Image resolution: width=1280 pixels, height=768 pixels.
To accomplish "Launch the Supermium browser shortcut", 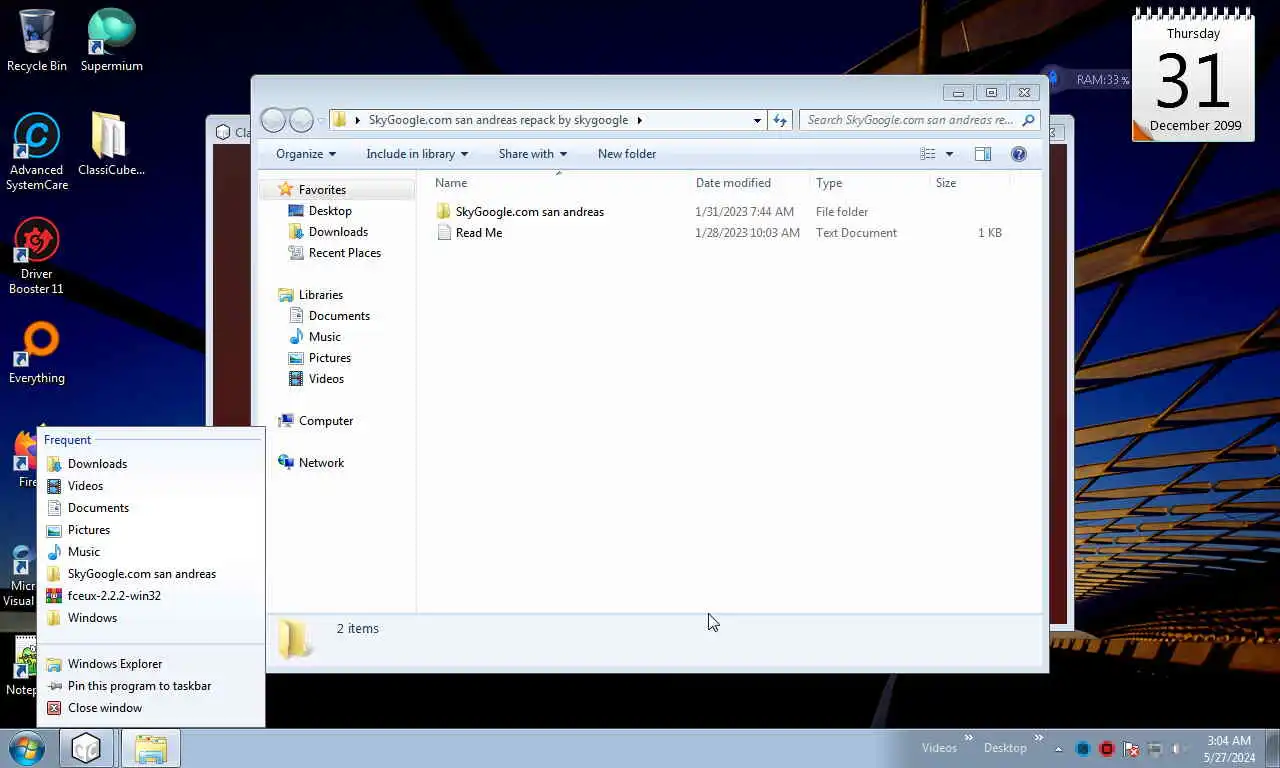I will tap(111, 40).
